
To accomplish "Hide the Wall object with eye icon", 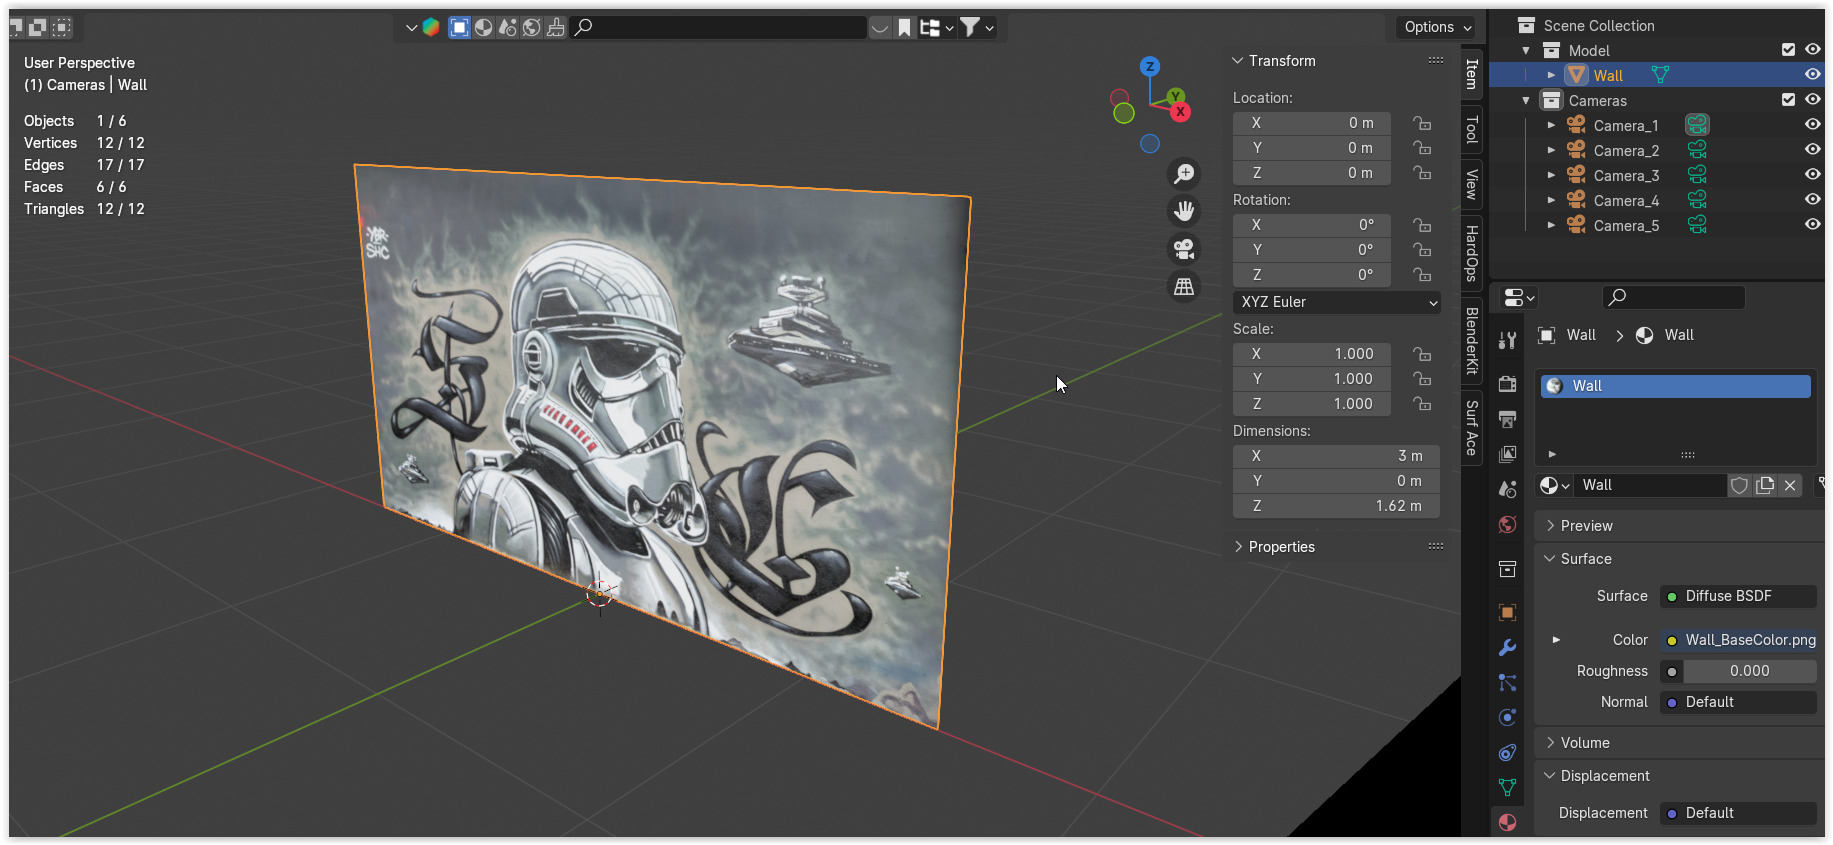I will point(1812,74).
